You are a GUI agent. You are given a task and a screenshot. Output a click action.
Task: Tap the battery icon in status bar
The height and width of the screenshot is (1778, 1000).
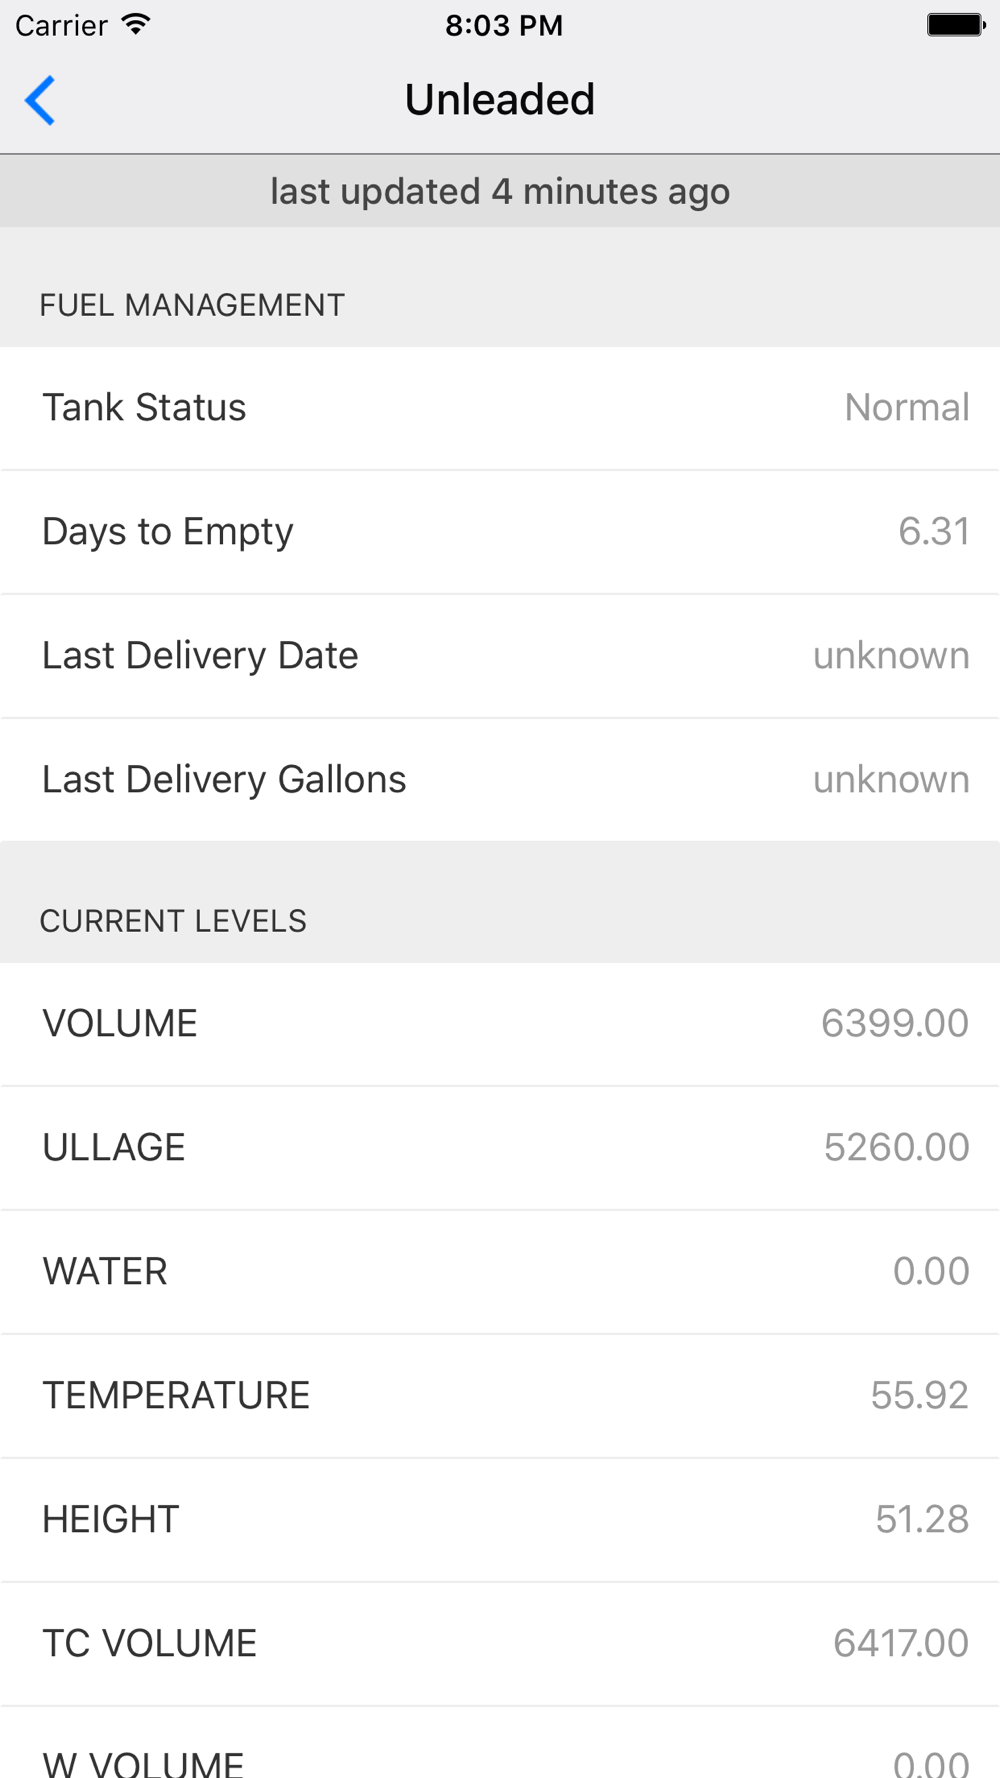click(956, 25)
